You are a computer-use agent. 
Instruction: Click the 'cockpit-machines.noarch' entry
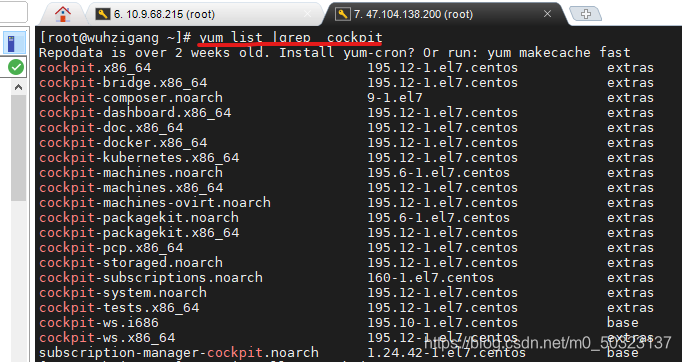[131, 173]
